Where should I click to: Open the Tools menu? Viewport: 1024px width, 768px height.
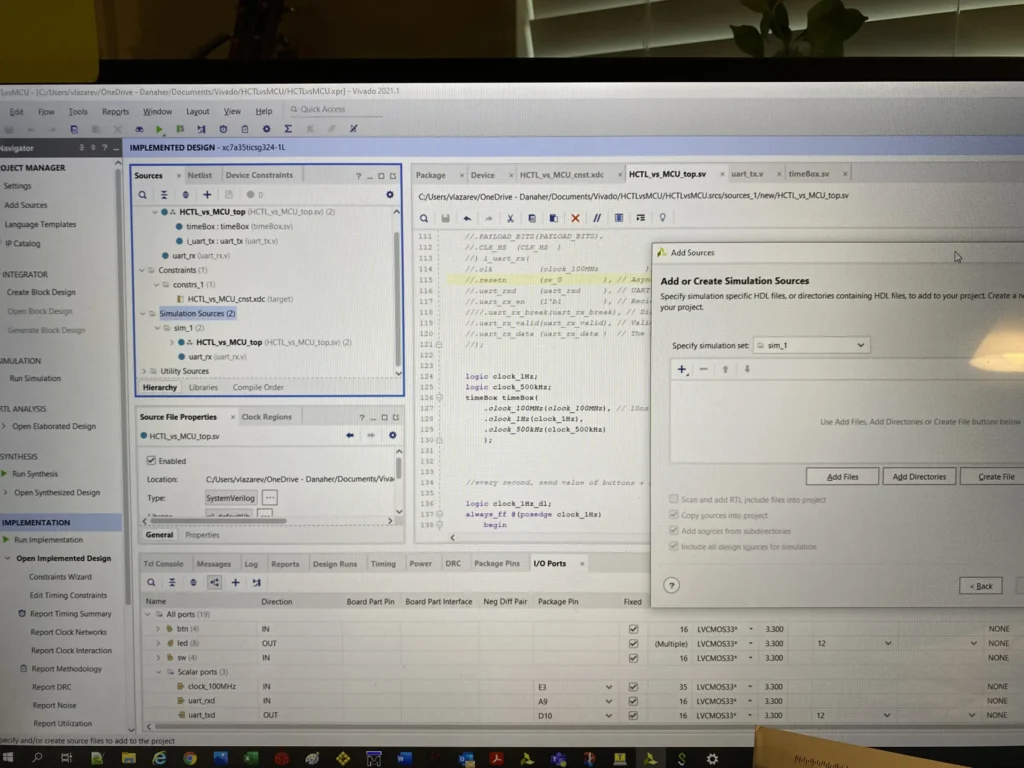pos(78,112)
